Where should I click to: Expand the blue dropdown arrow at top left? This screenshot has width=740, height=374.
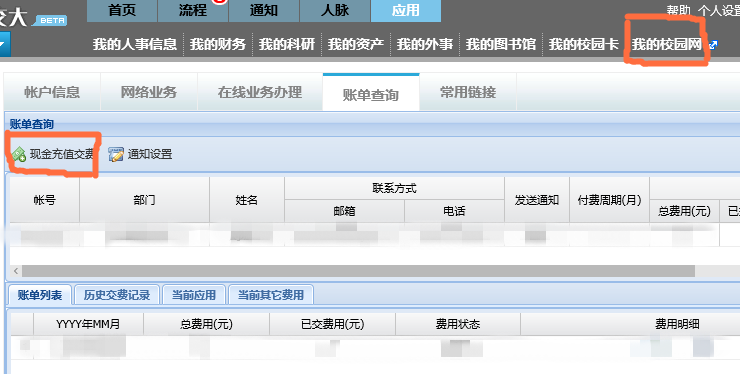4,44
